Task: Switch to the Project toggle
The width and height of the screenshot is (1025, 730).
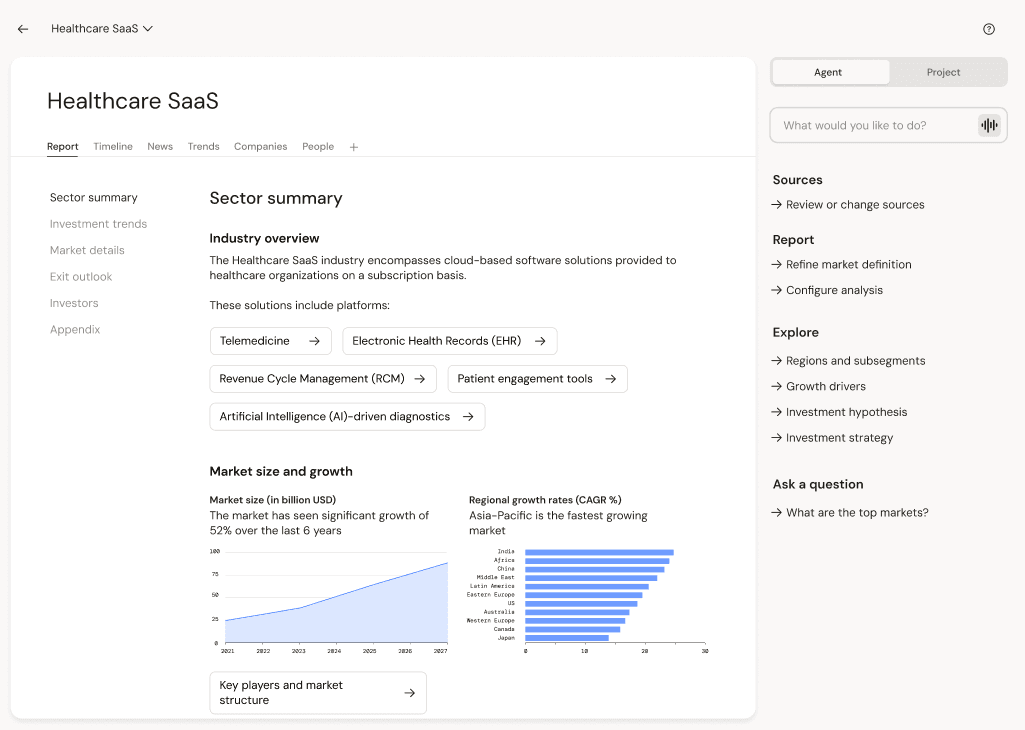Action: [x=943, y=72]
